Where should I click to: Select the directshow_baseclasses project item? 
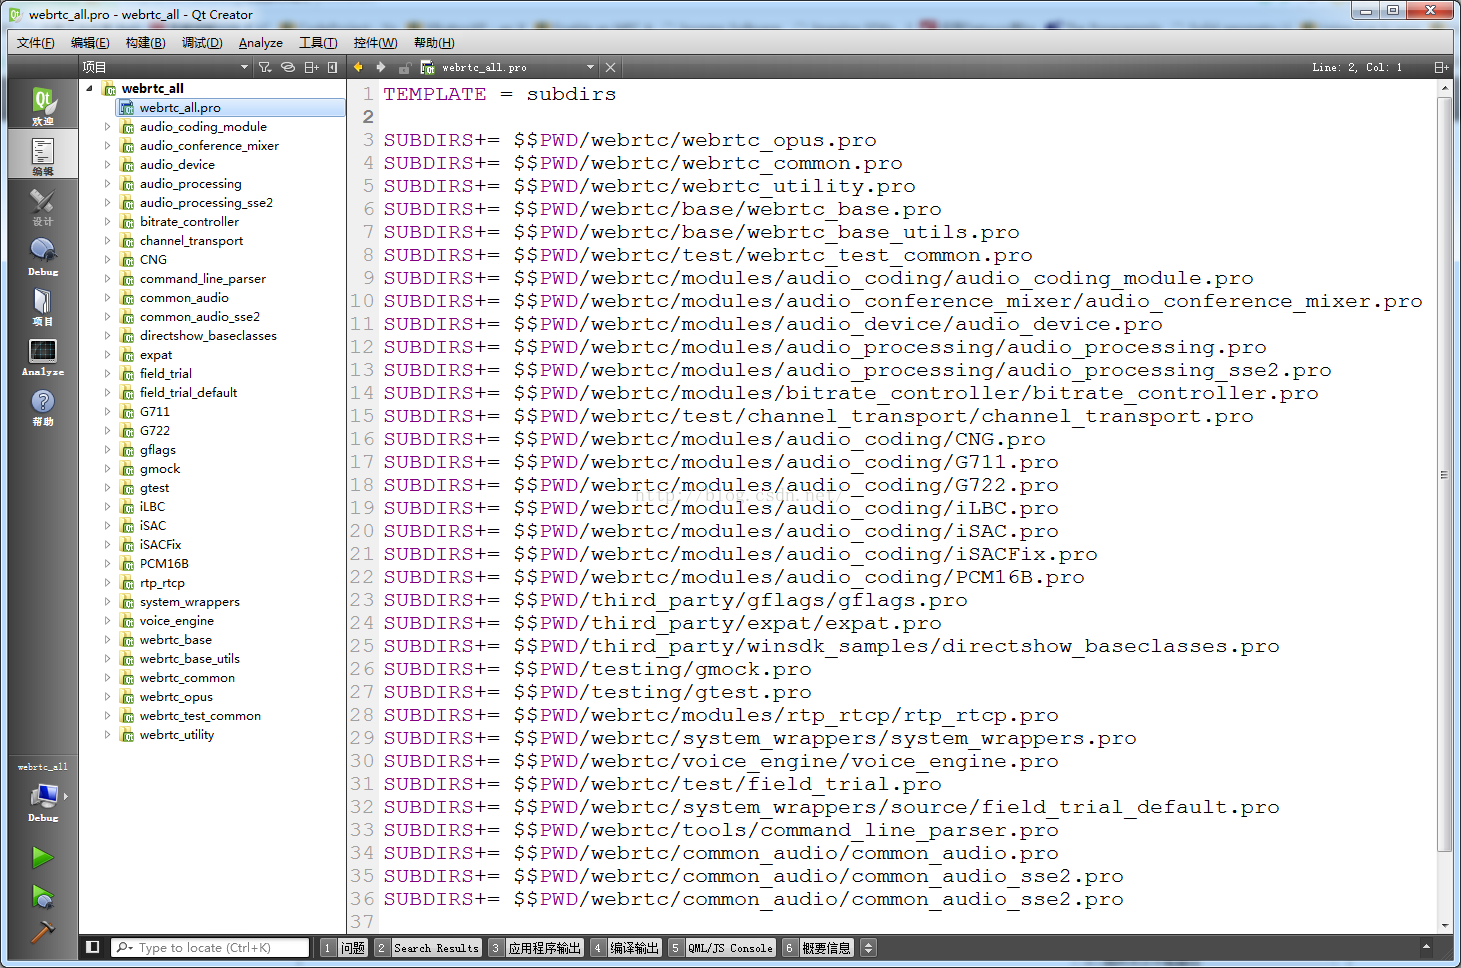tap(208, 336)
